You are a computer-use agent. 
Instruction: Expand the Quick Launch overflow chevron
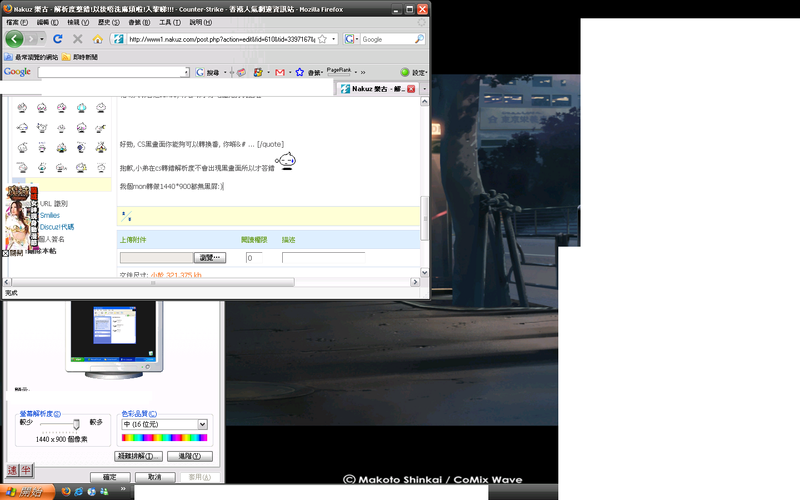pos(122,489)
